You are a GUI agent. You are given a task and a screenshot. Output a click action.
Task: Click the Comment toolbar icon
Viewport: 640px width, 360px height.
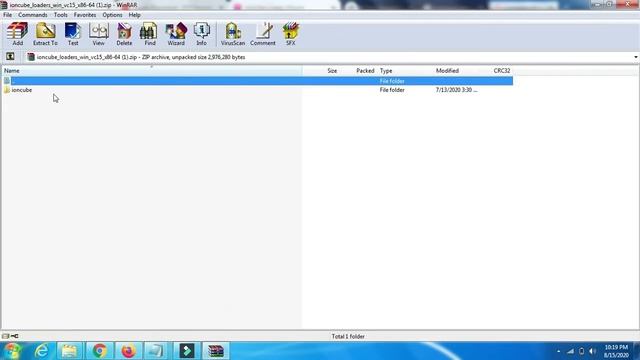(x=263, y=33)
